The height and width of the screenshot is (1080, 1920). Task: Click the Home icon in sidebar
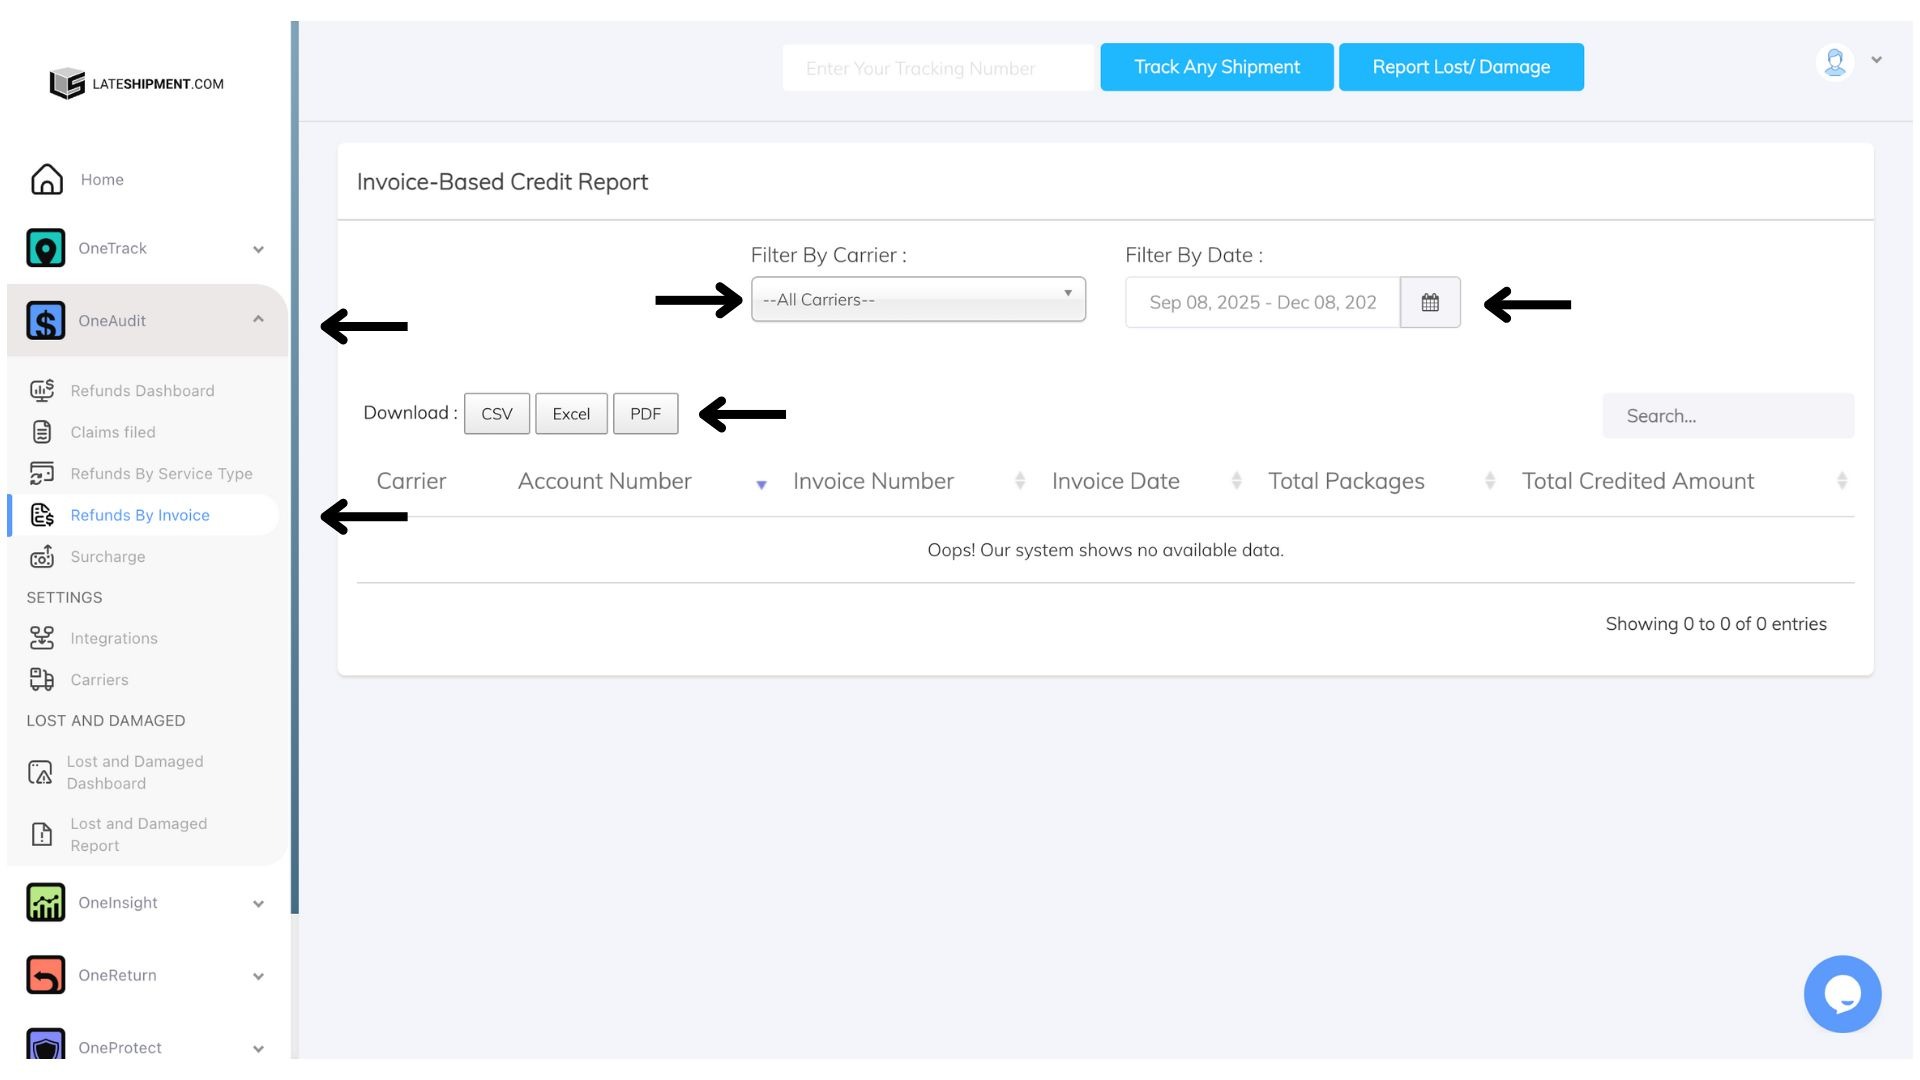point(46,180)
